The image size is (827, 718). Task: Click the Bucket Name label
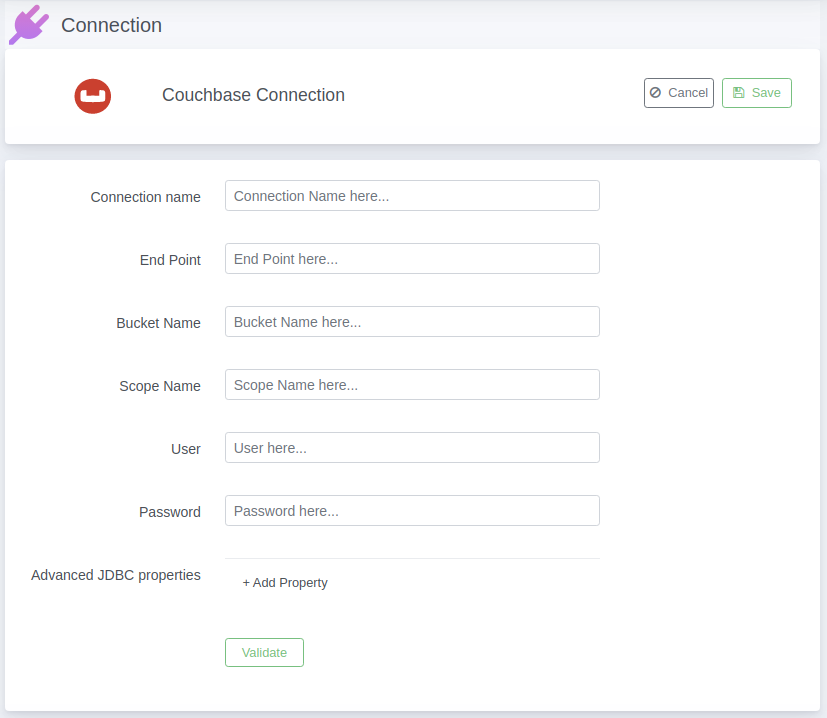click(x=158, y=323)
